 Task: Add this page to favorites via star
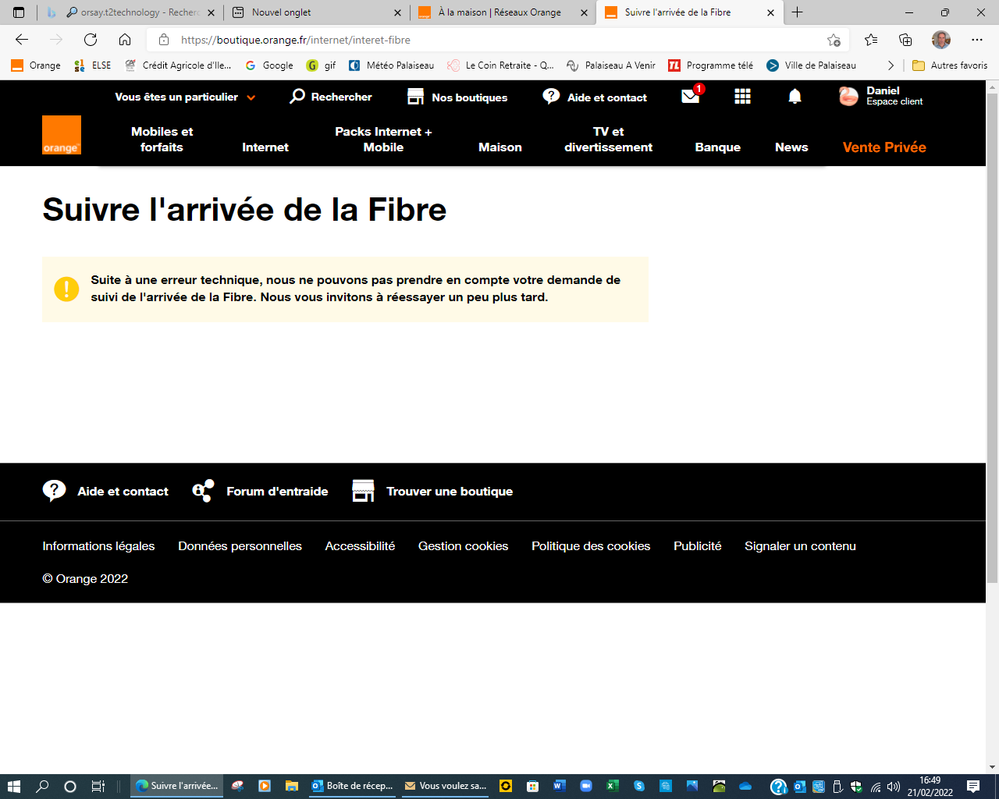833,40
